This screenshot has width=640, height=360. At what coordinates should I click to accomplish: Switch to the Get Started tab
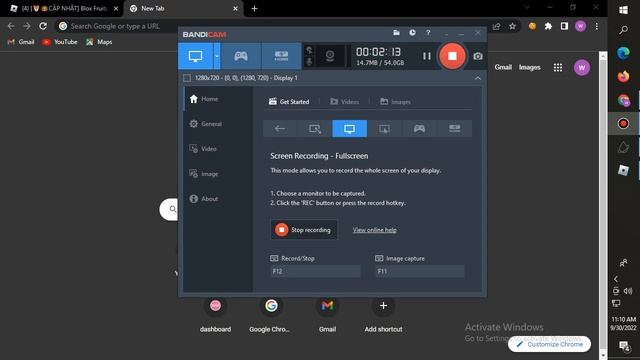(289, 102)
